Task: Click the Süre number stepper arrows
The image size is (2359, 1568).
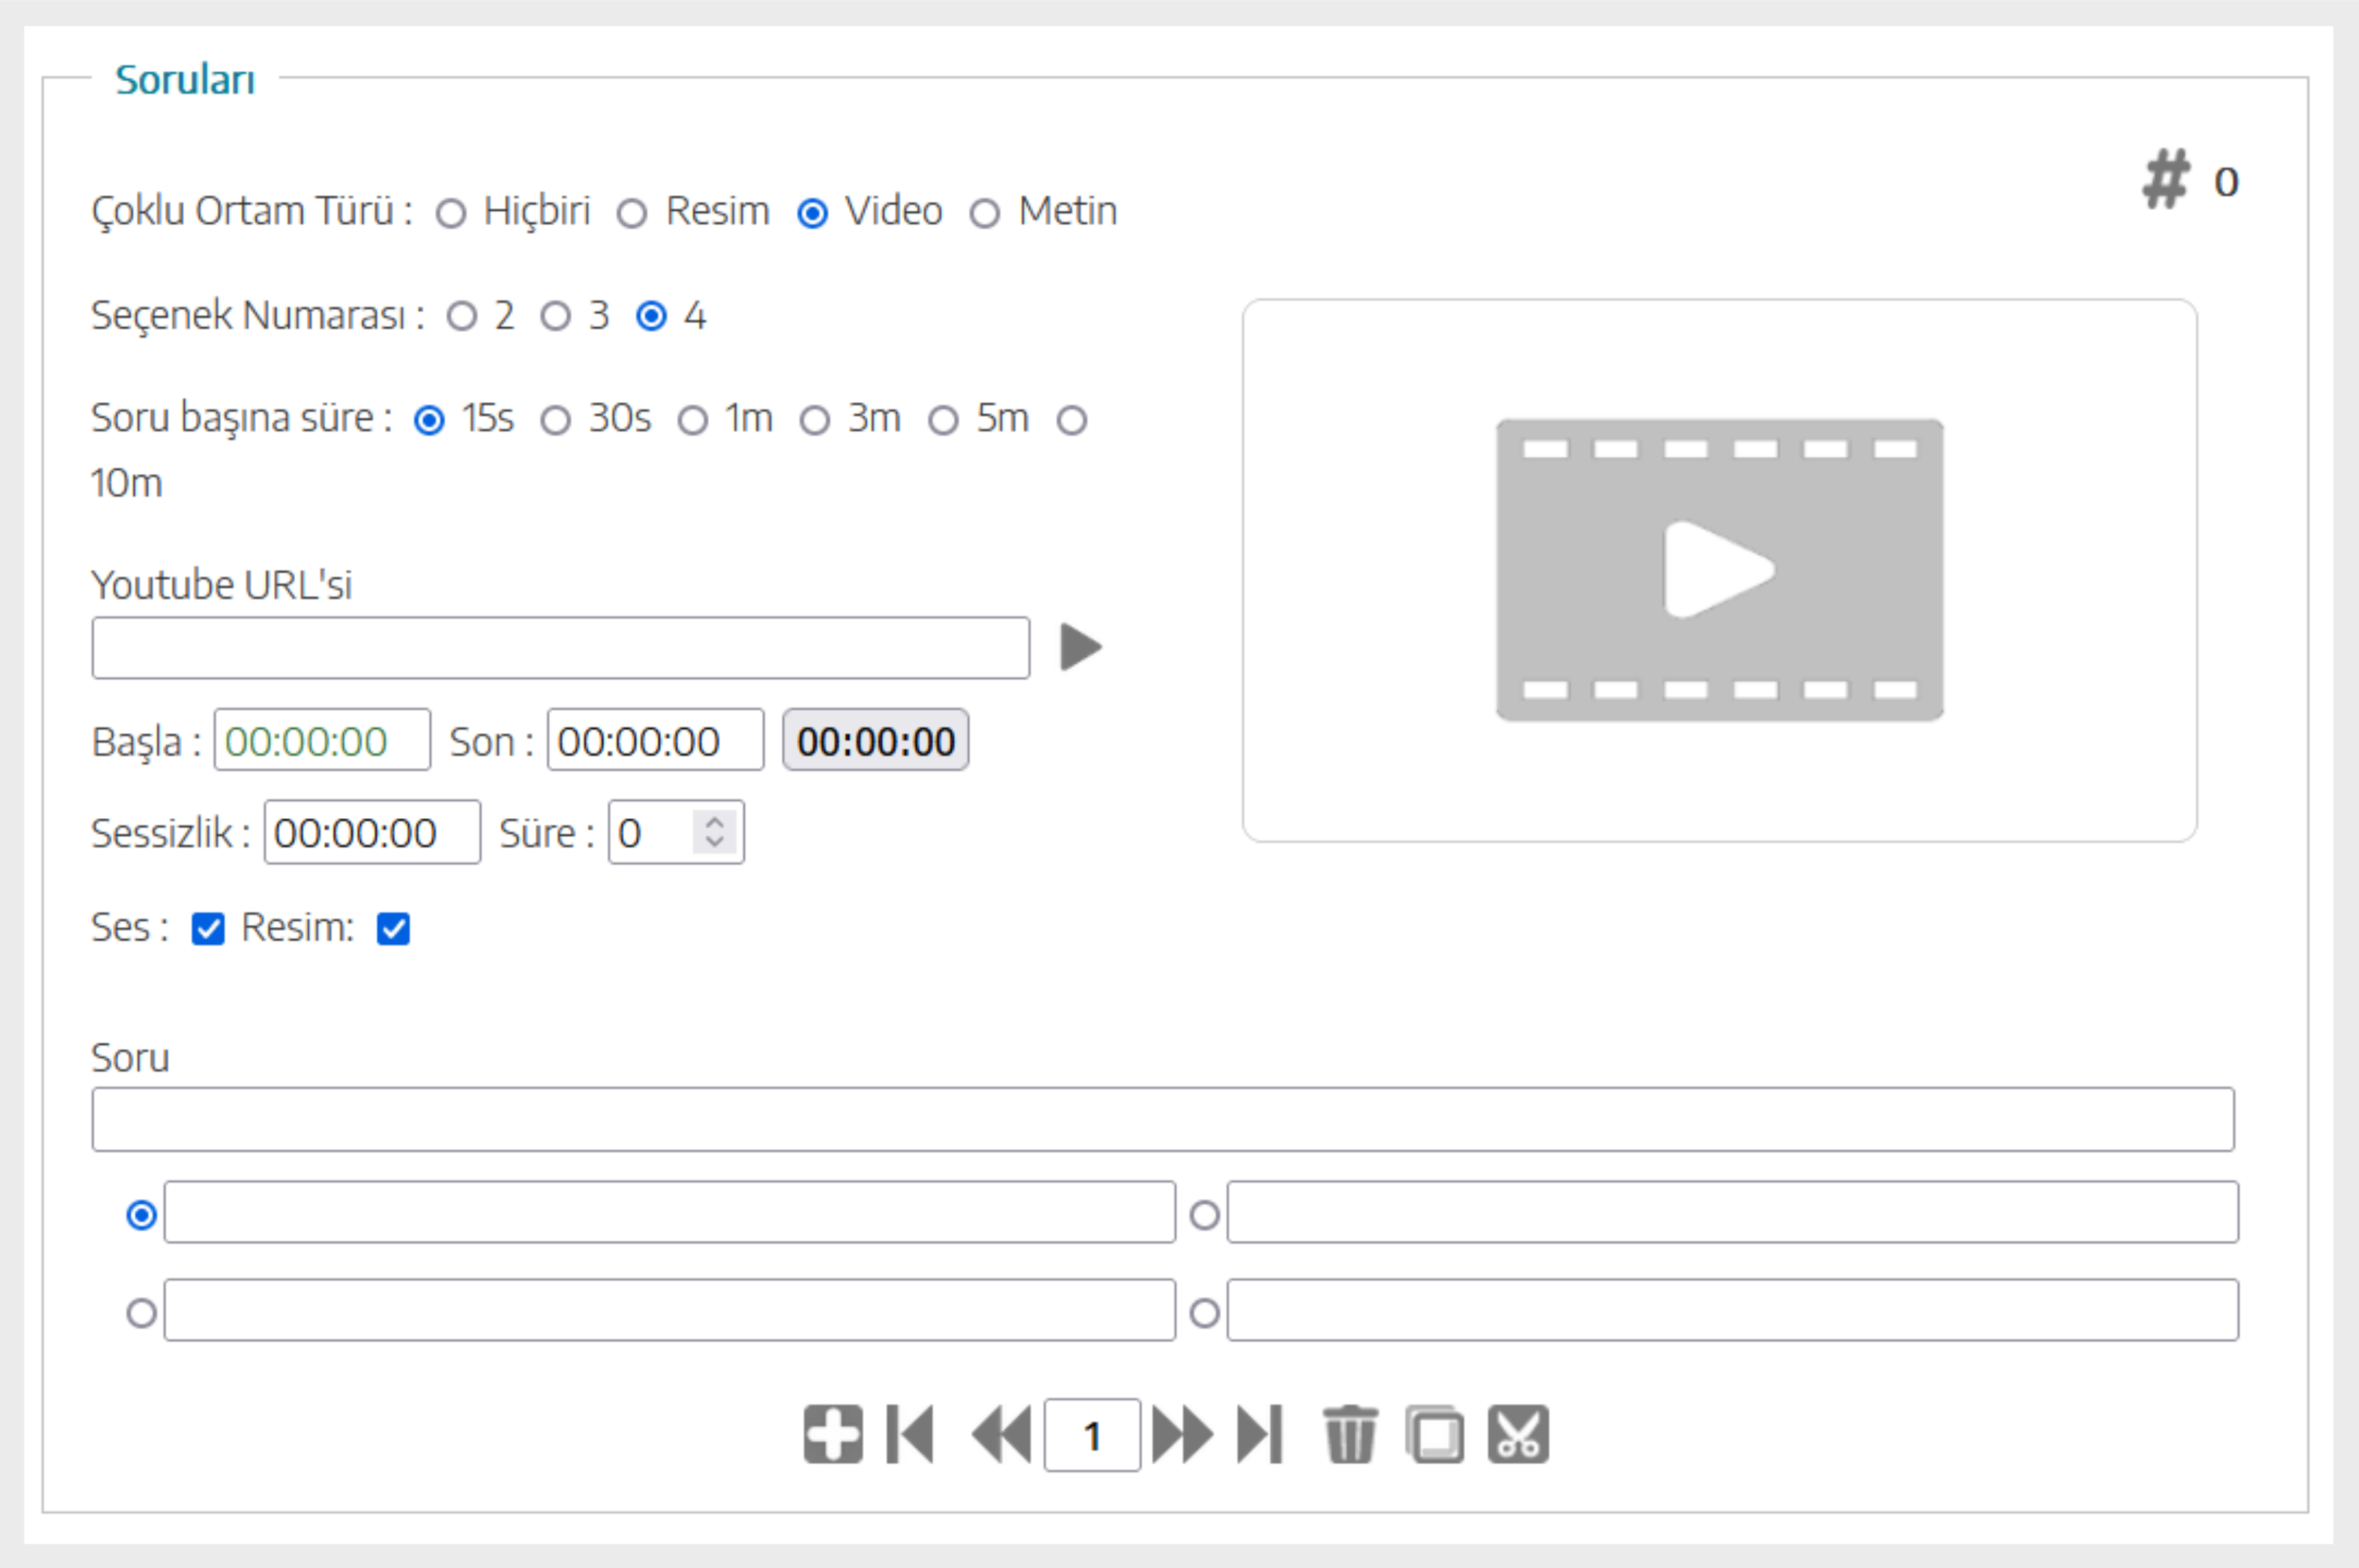Action: point(714,832)
